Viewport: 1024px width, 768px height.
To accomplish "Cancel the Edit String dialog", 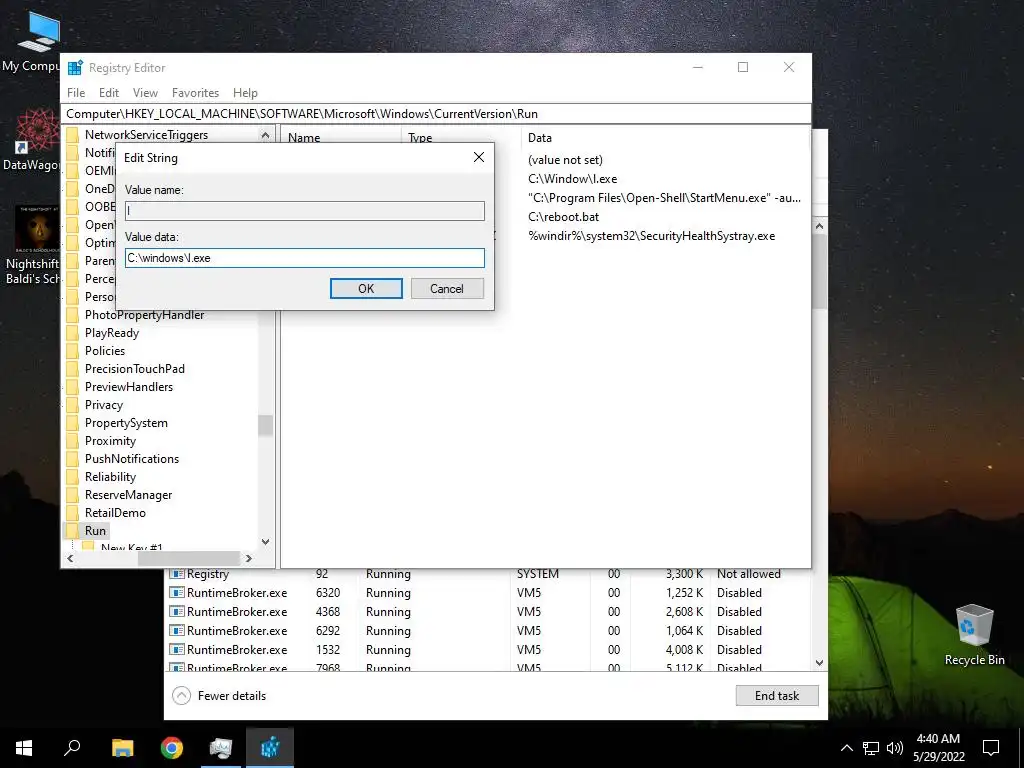I will click(447, 289).
